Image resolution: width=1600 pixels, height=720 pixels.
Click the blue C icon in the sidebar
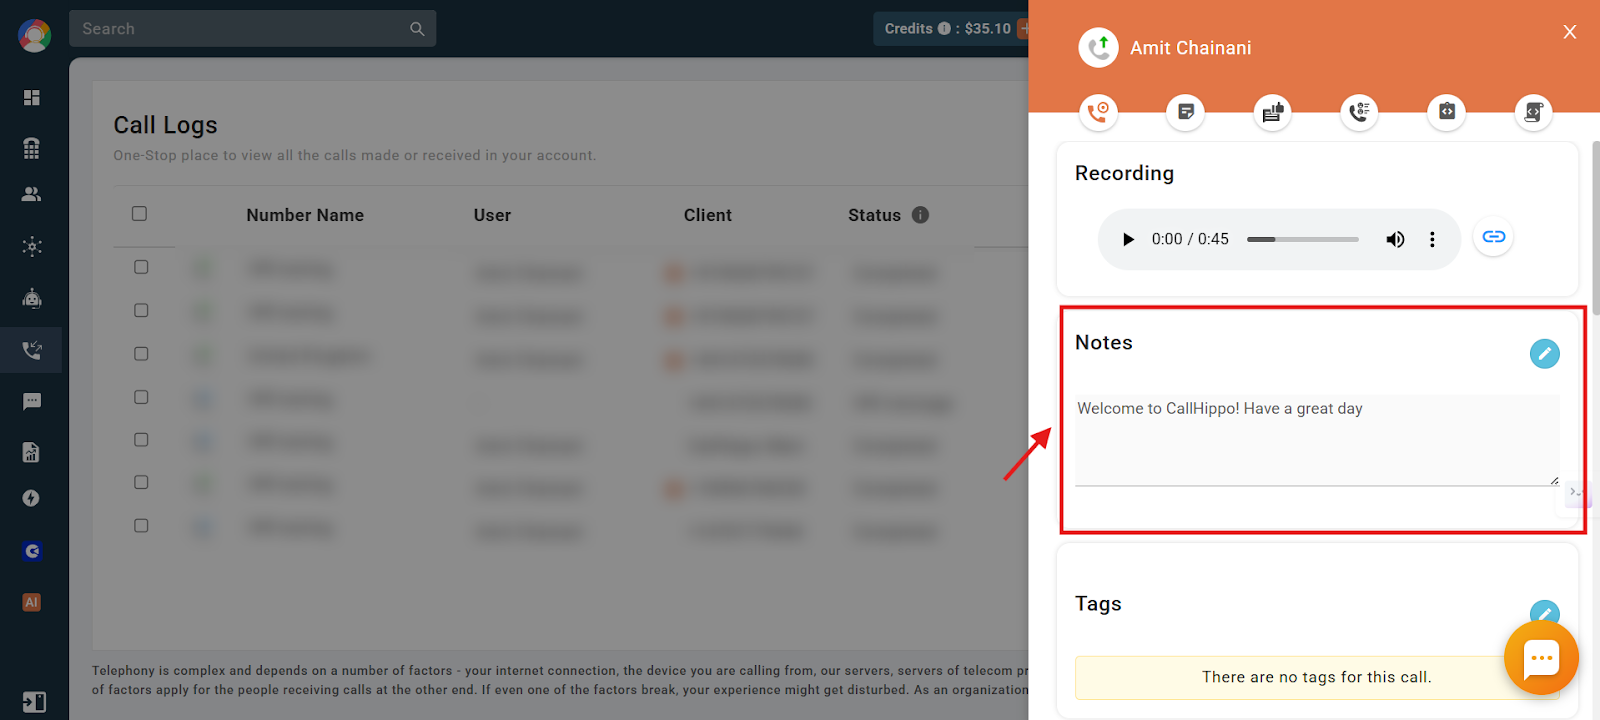point(32,551)
